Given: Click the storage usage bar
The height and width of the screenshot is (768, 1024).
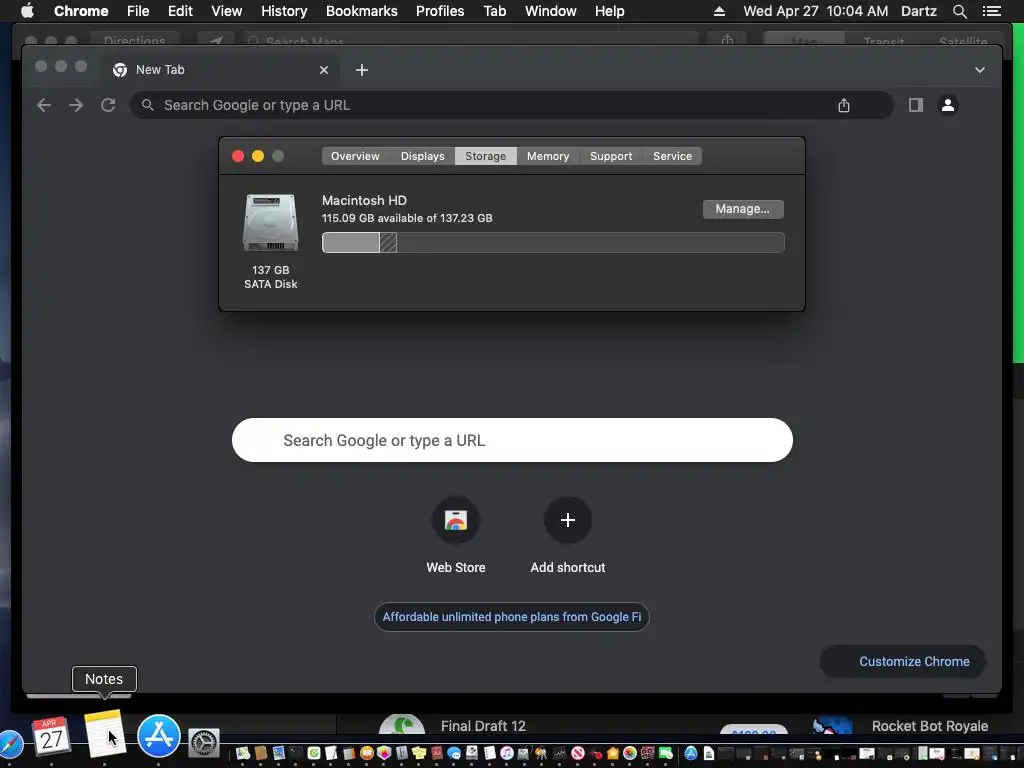Looking at the screenshot, I should pos(553,242).
